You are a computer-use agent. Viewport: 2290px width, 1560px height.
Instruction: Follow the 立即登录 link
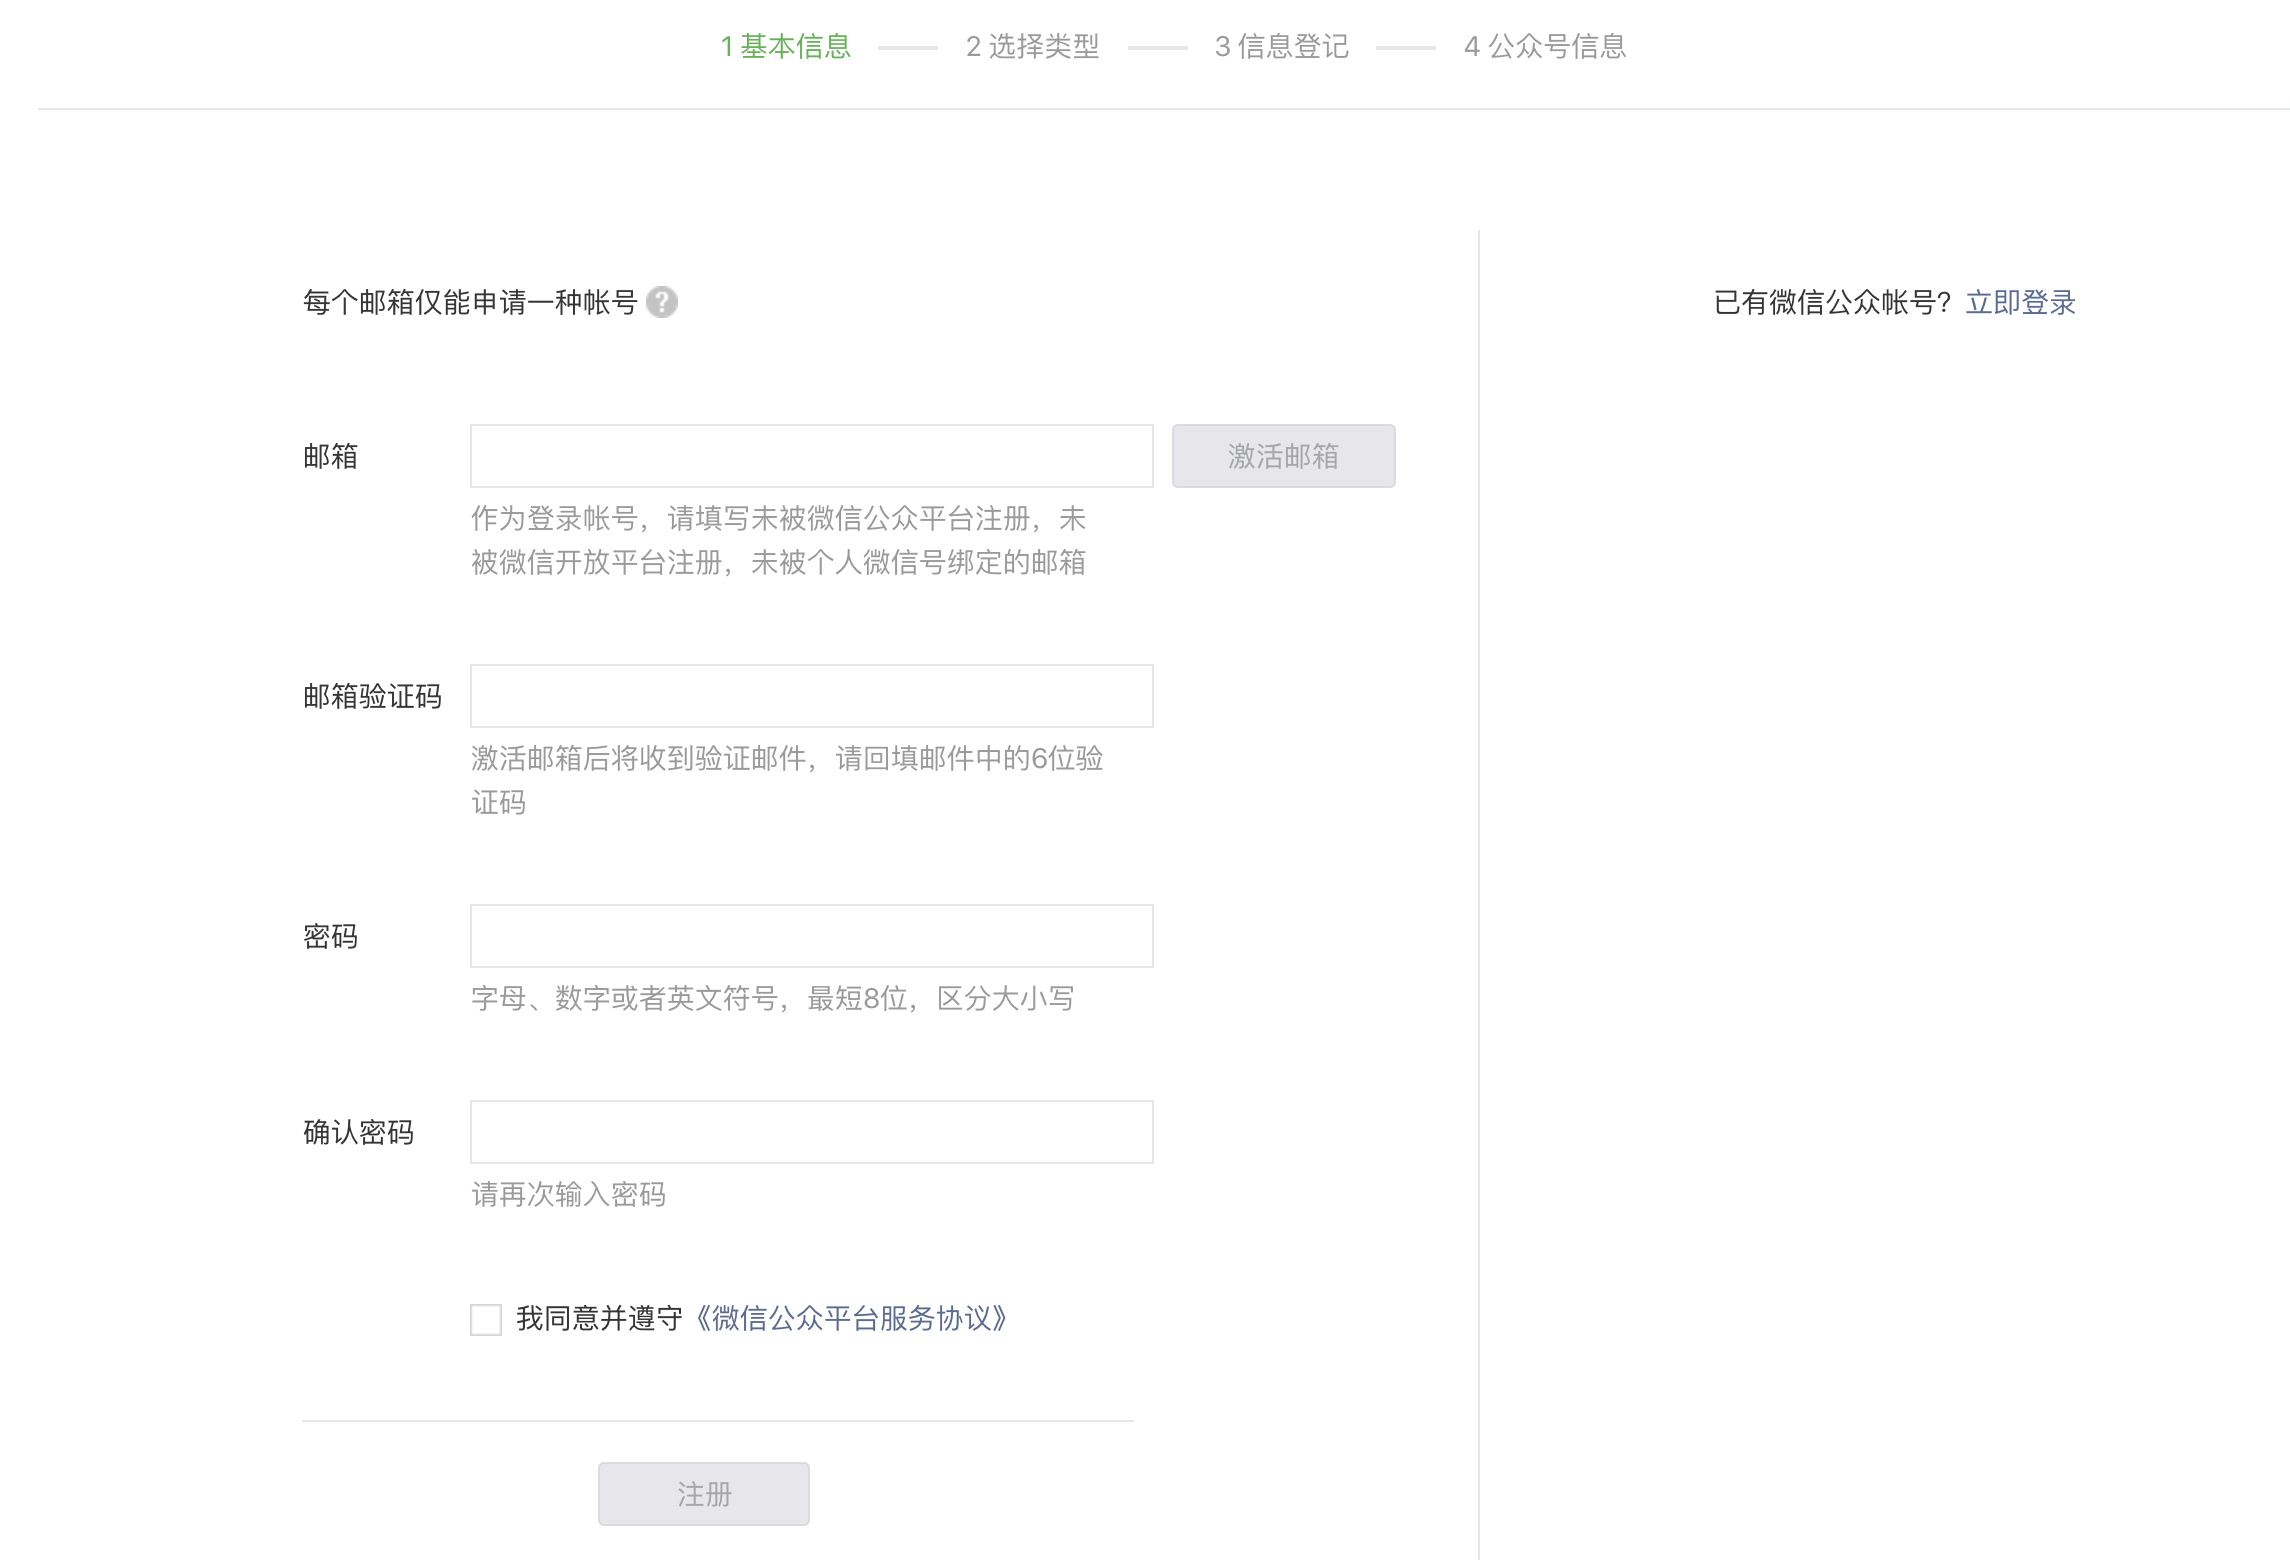(2020, 302)
